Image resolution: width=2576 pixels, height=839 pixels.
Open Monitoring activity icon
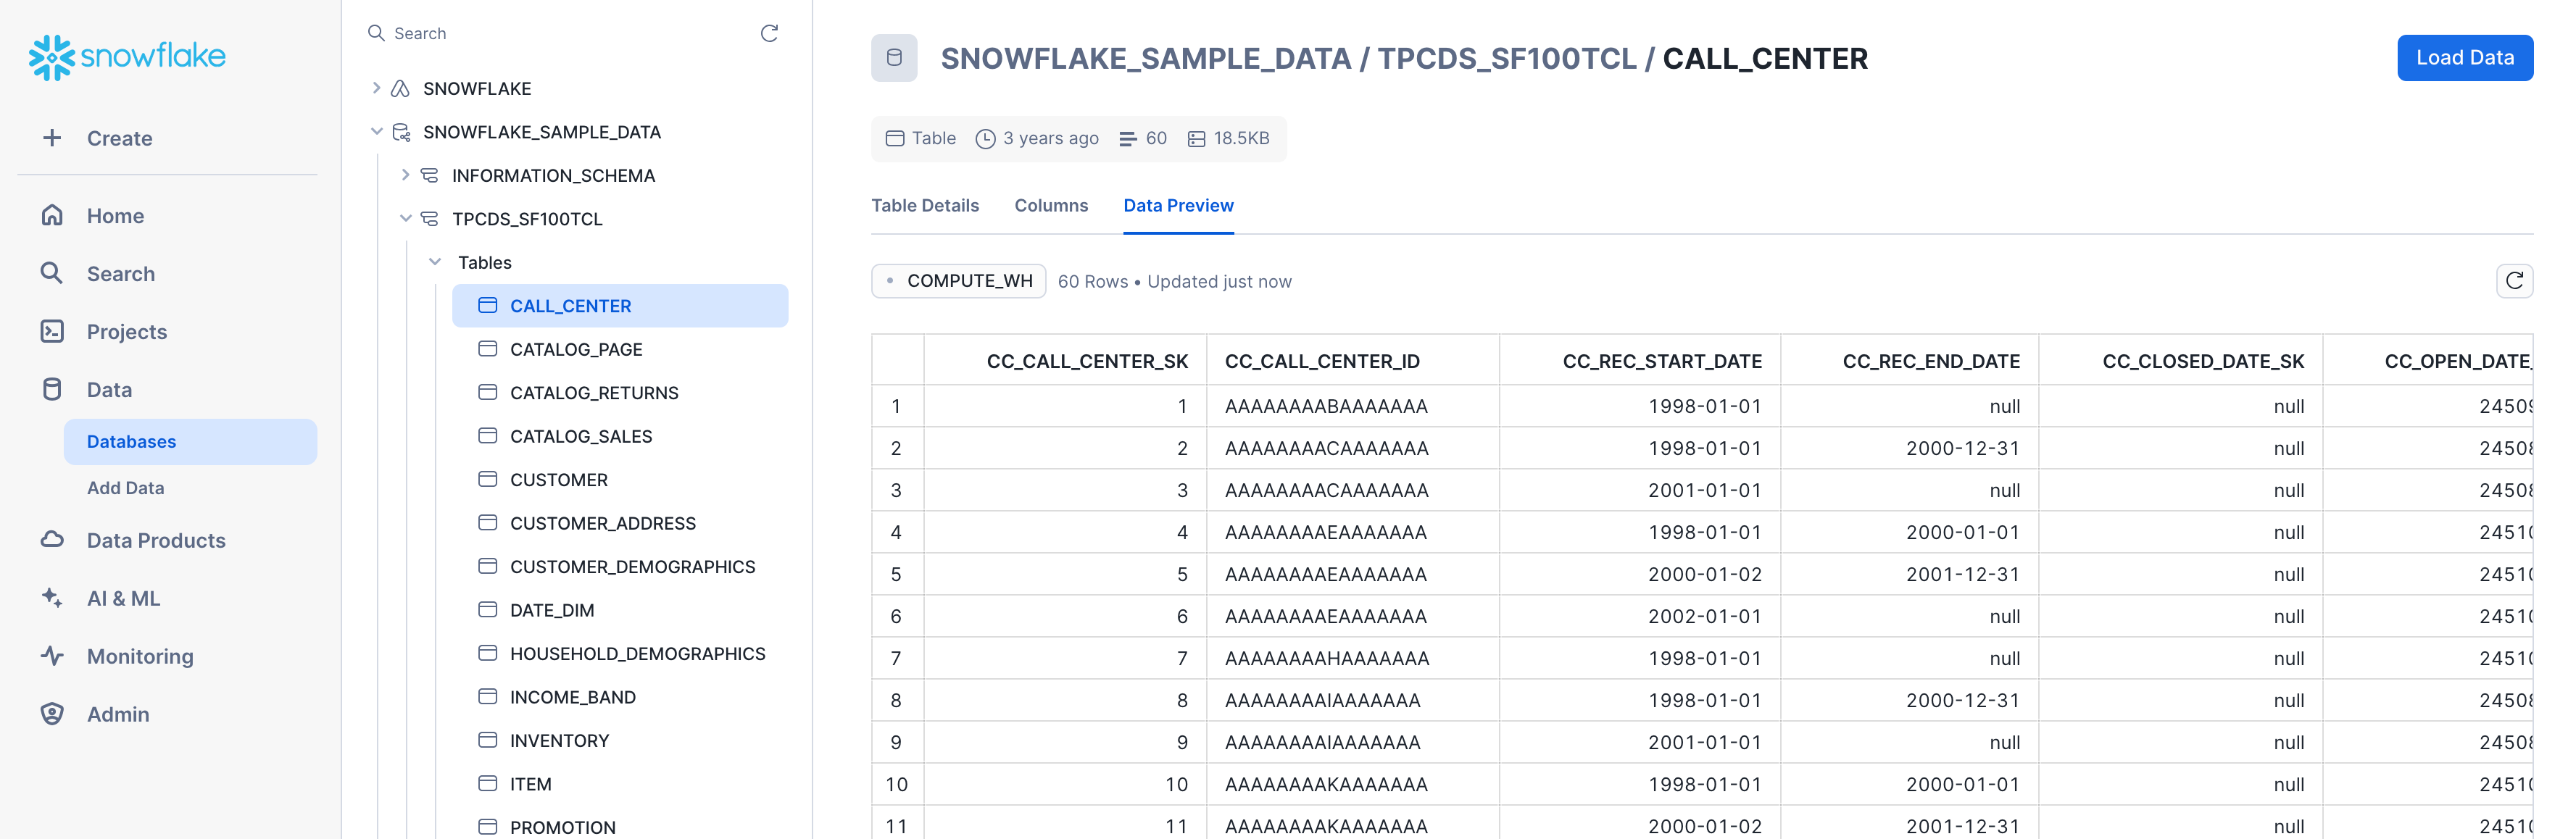click(52, 656)
